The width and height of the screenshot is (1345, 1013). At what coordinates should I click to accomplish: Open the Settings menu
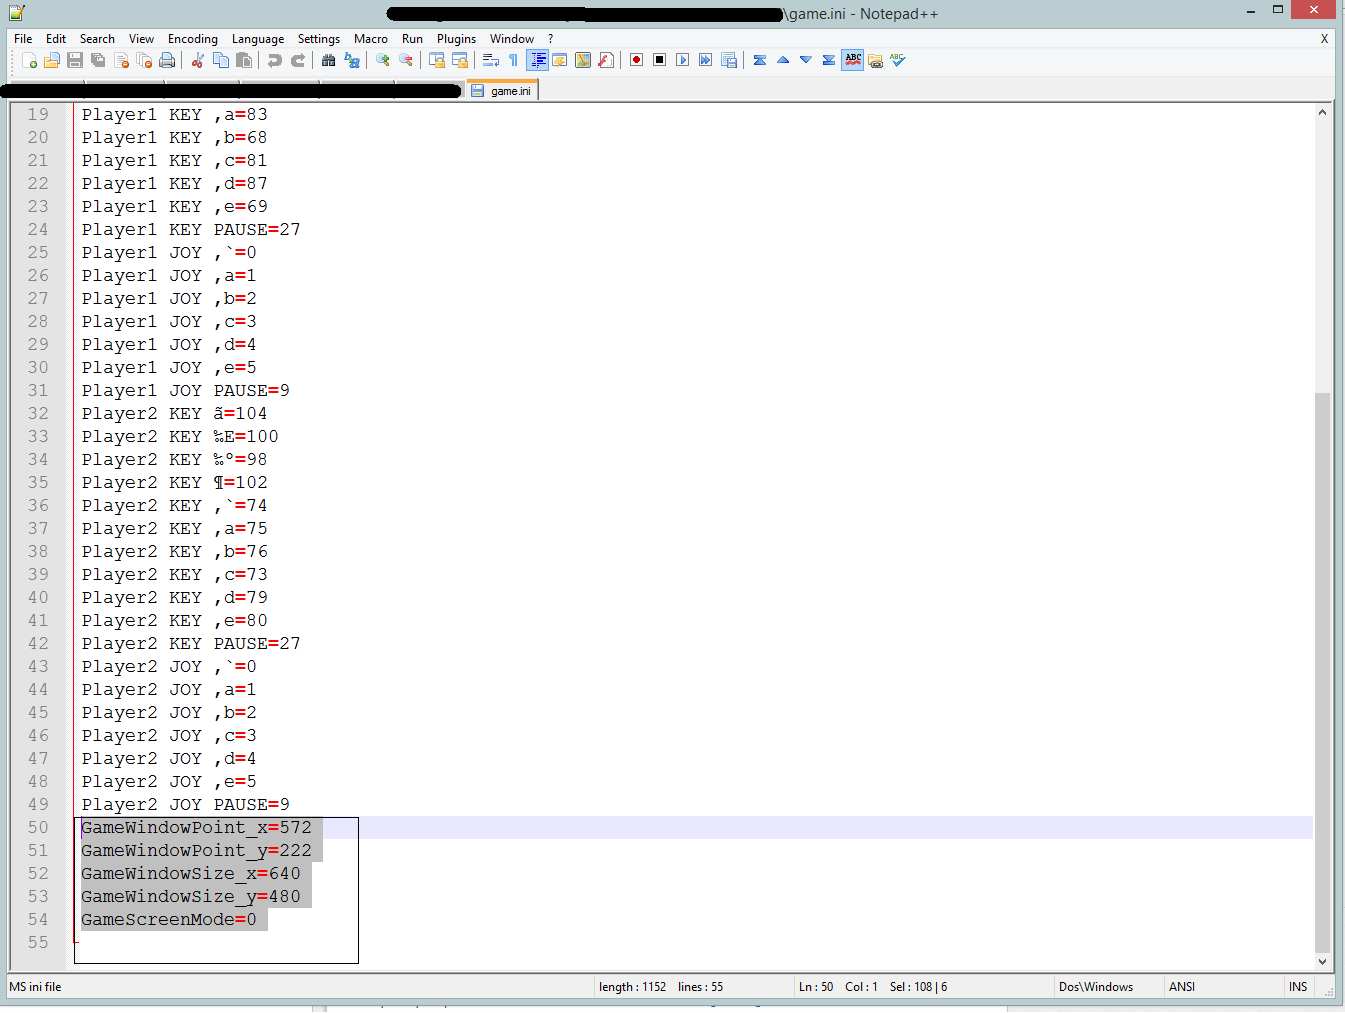pyautogui.click(x=319, y=39)
